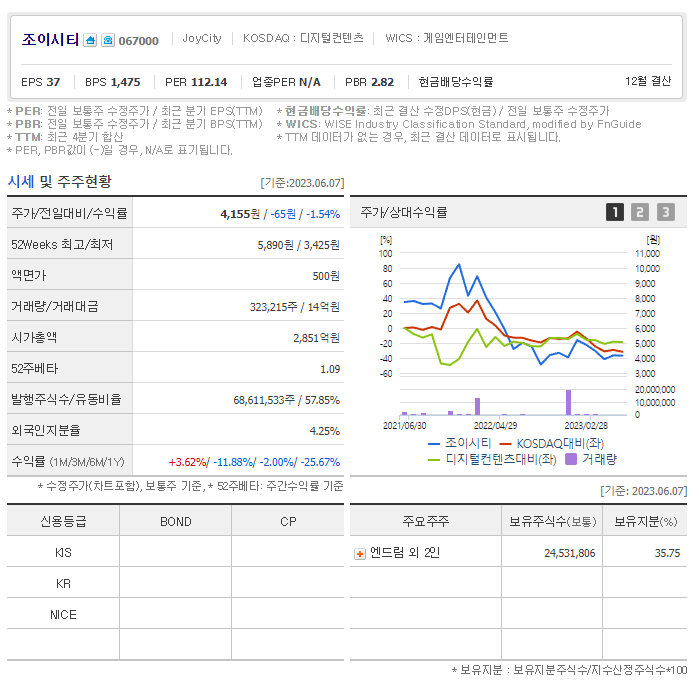Click the CP column header
Viewport: 699px width, 690px height.
[x=288, y=521]
